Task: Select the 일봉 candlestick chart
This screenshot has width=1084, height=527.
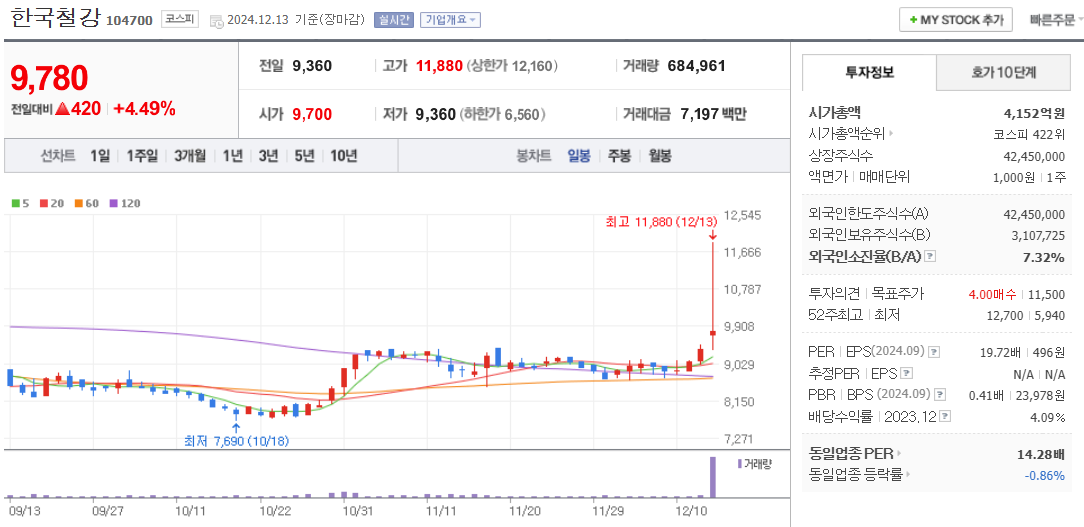Action: coord(579,156)
